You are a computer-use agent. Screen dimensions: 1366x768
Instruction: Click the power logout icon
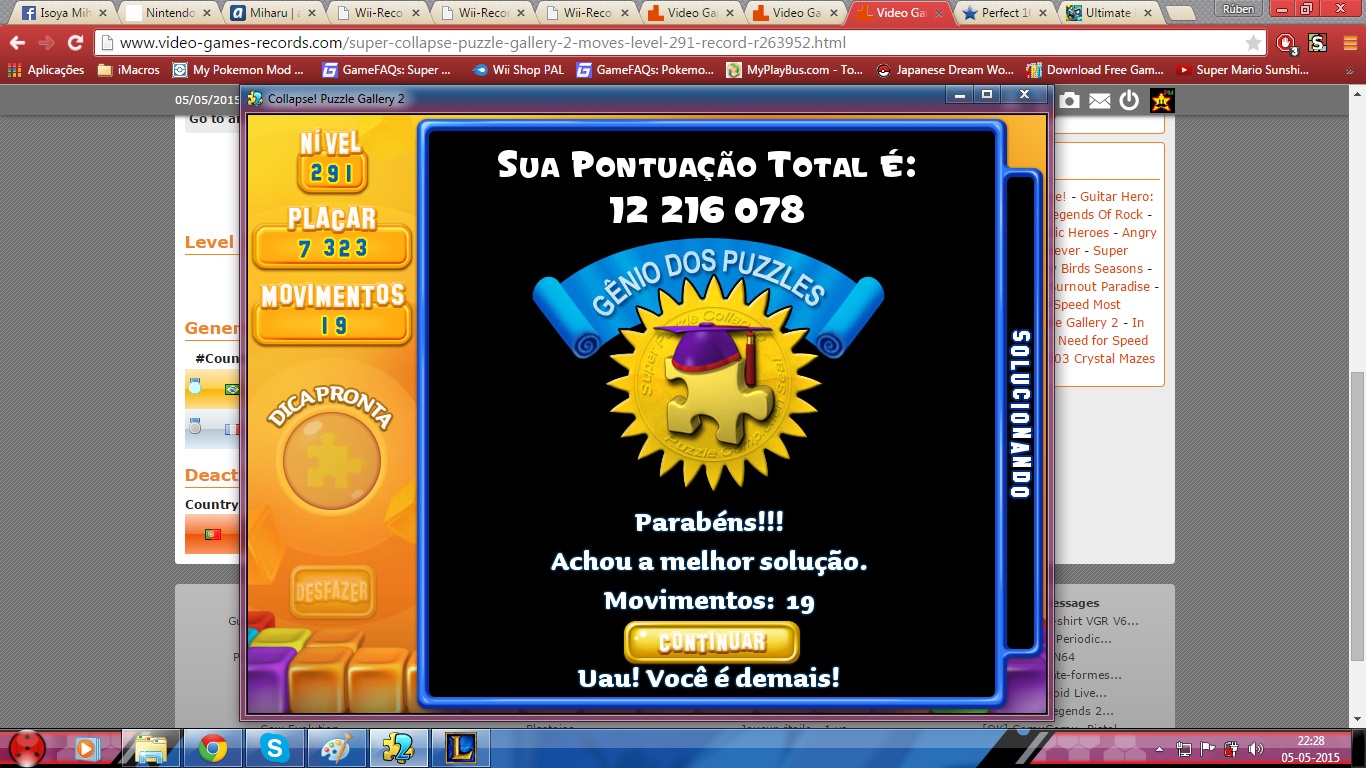pyautogui.click(x=1129, y=100)
